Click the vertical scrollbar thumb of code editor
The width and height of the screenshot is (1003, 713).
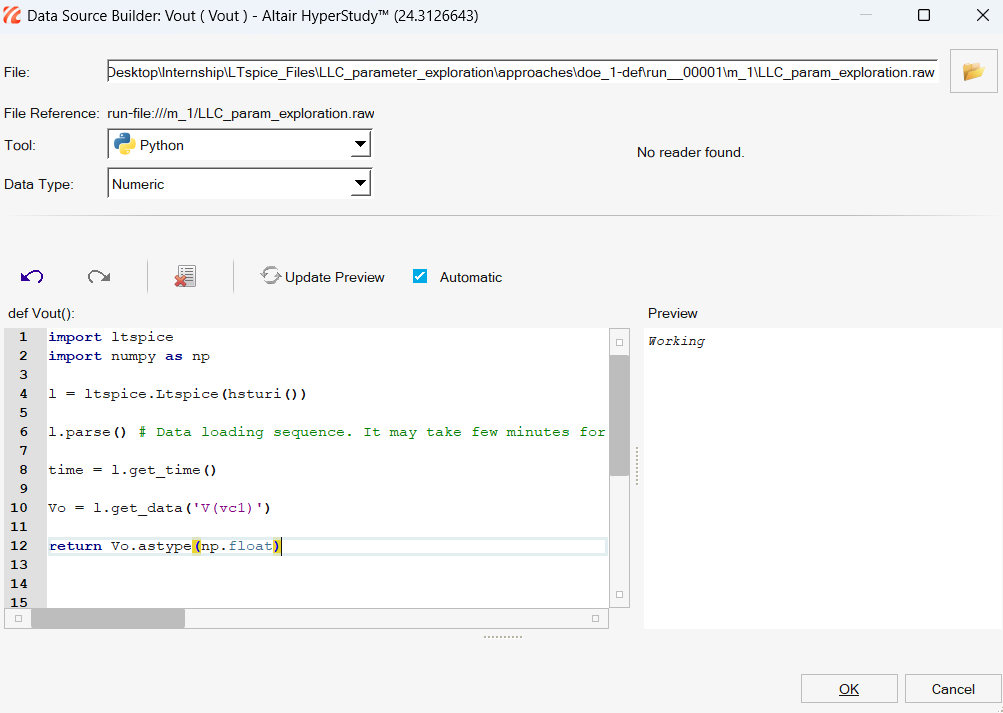[619, 416]
